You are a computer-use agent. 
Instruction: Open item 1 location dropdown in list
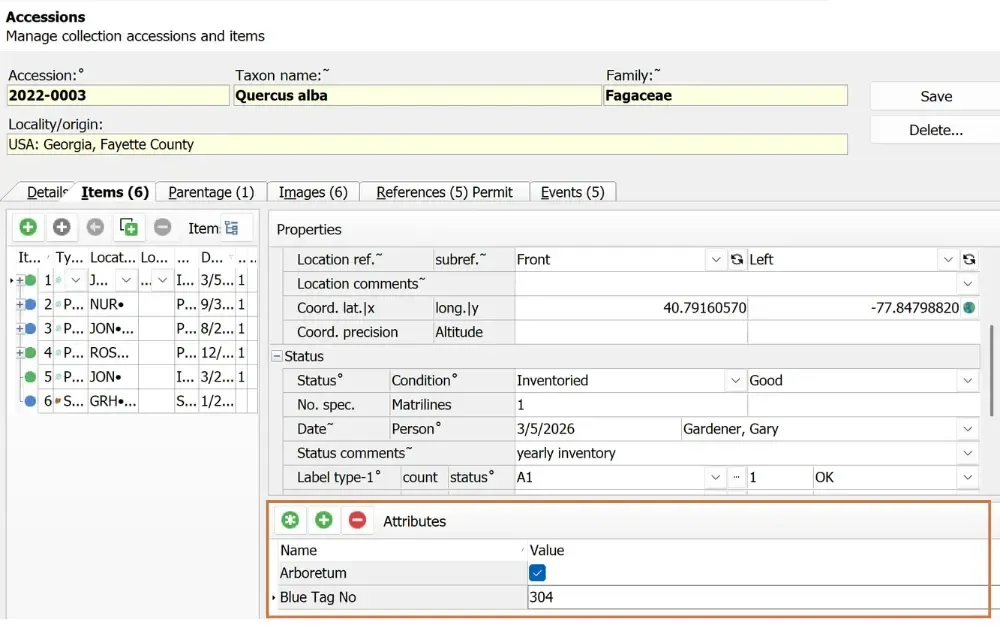126,280
